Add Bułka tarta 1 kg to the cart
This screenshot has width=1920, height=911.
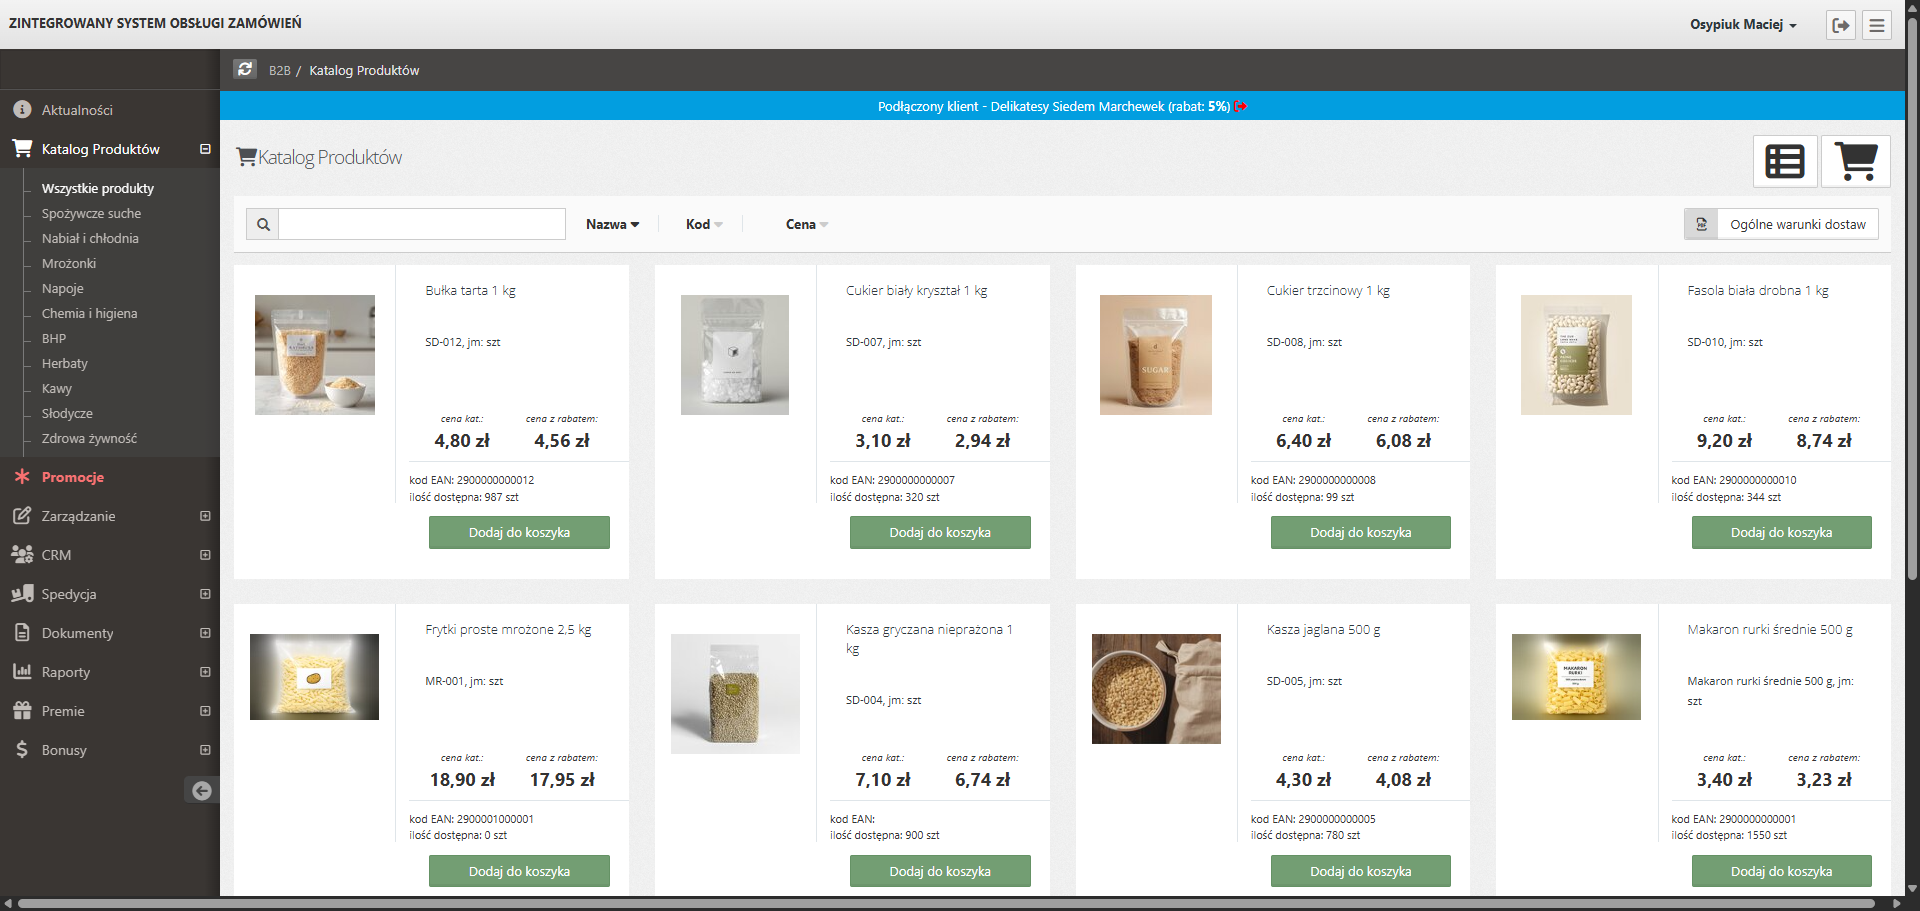point(518,532)
